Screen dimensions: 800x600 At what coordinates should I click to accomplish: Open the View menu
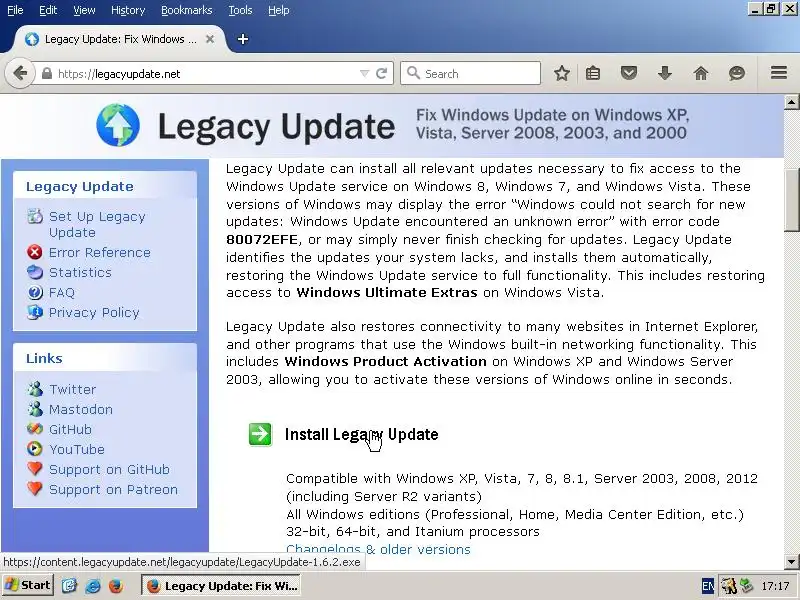click(x=84, y=10)
